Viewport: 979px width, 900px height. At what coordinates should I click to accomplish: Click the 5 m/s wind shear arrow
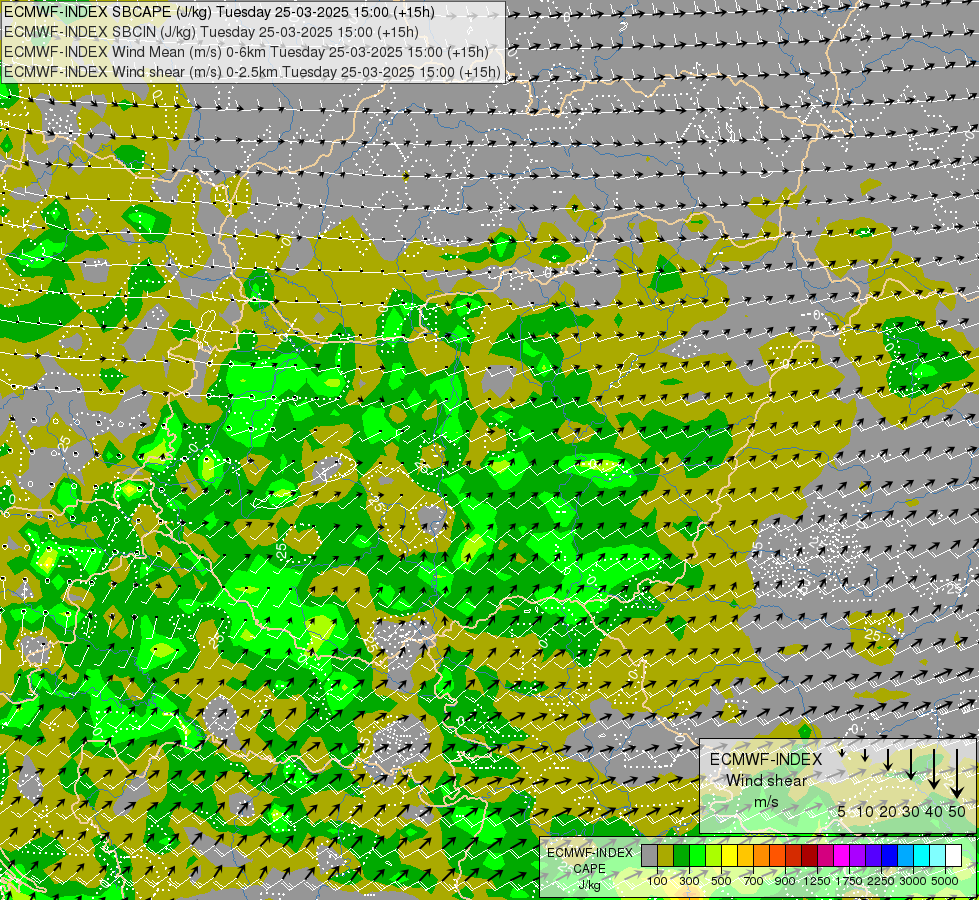click(842, 753)
